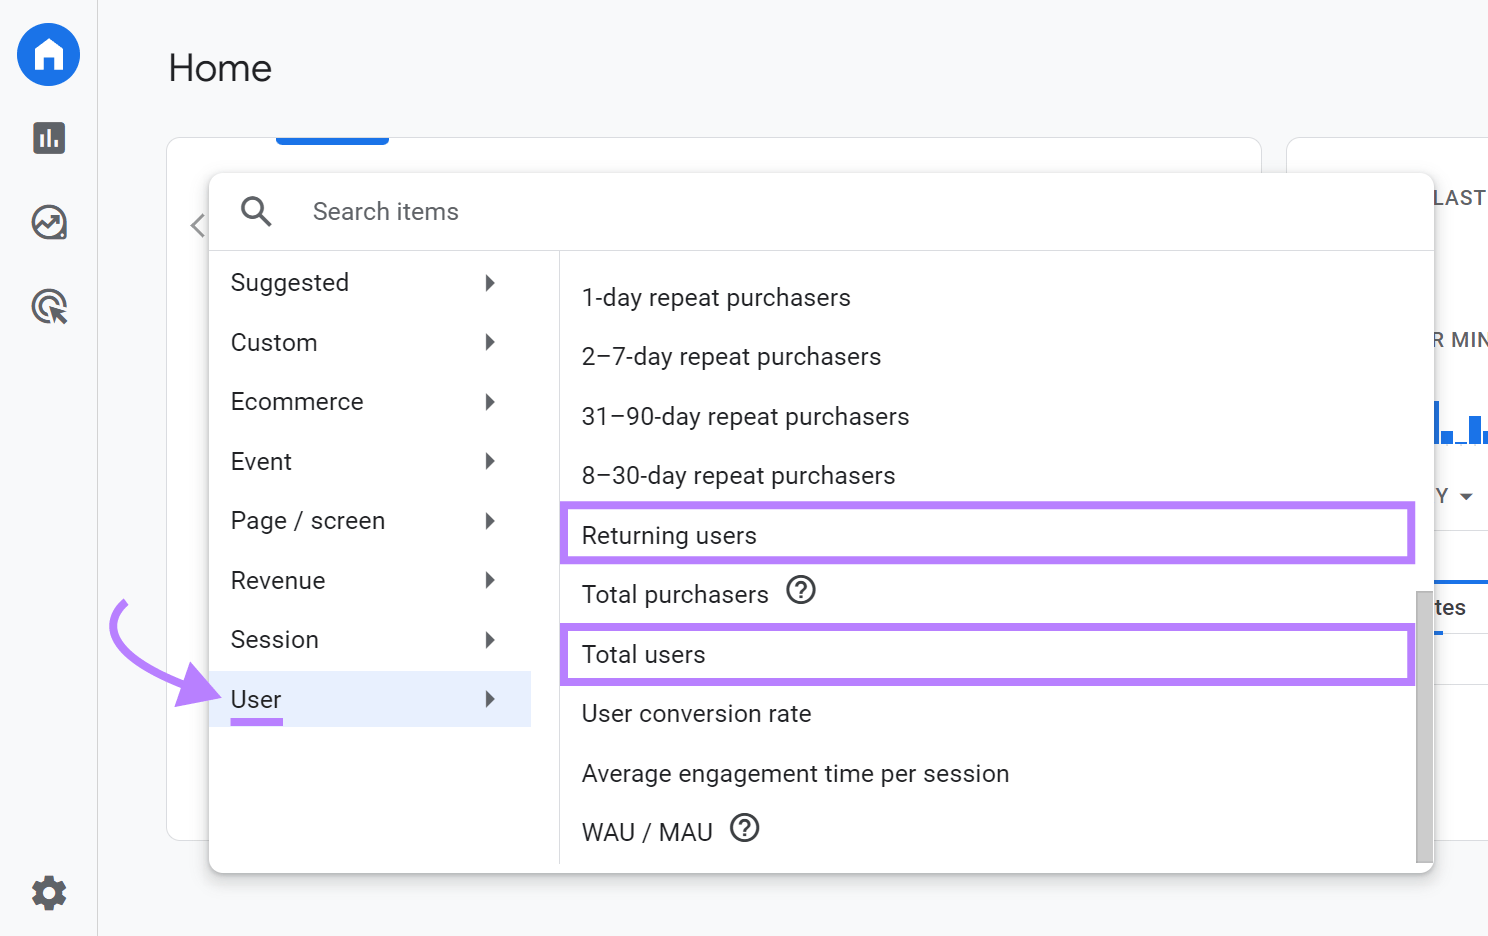Open the Admin settings gear
This screenshot has height=936, width=1488.
click(x=48, y=893)
